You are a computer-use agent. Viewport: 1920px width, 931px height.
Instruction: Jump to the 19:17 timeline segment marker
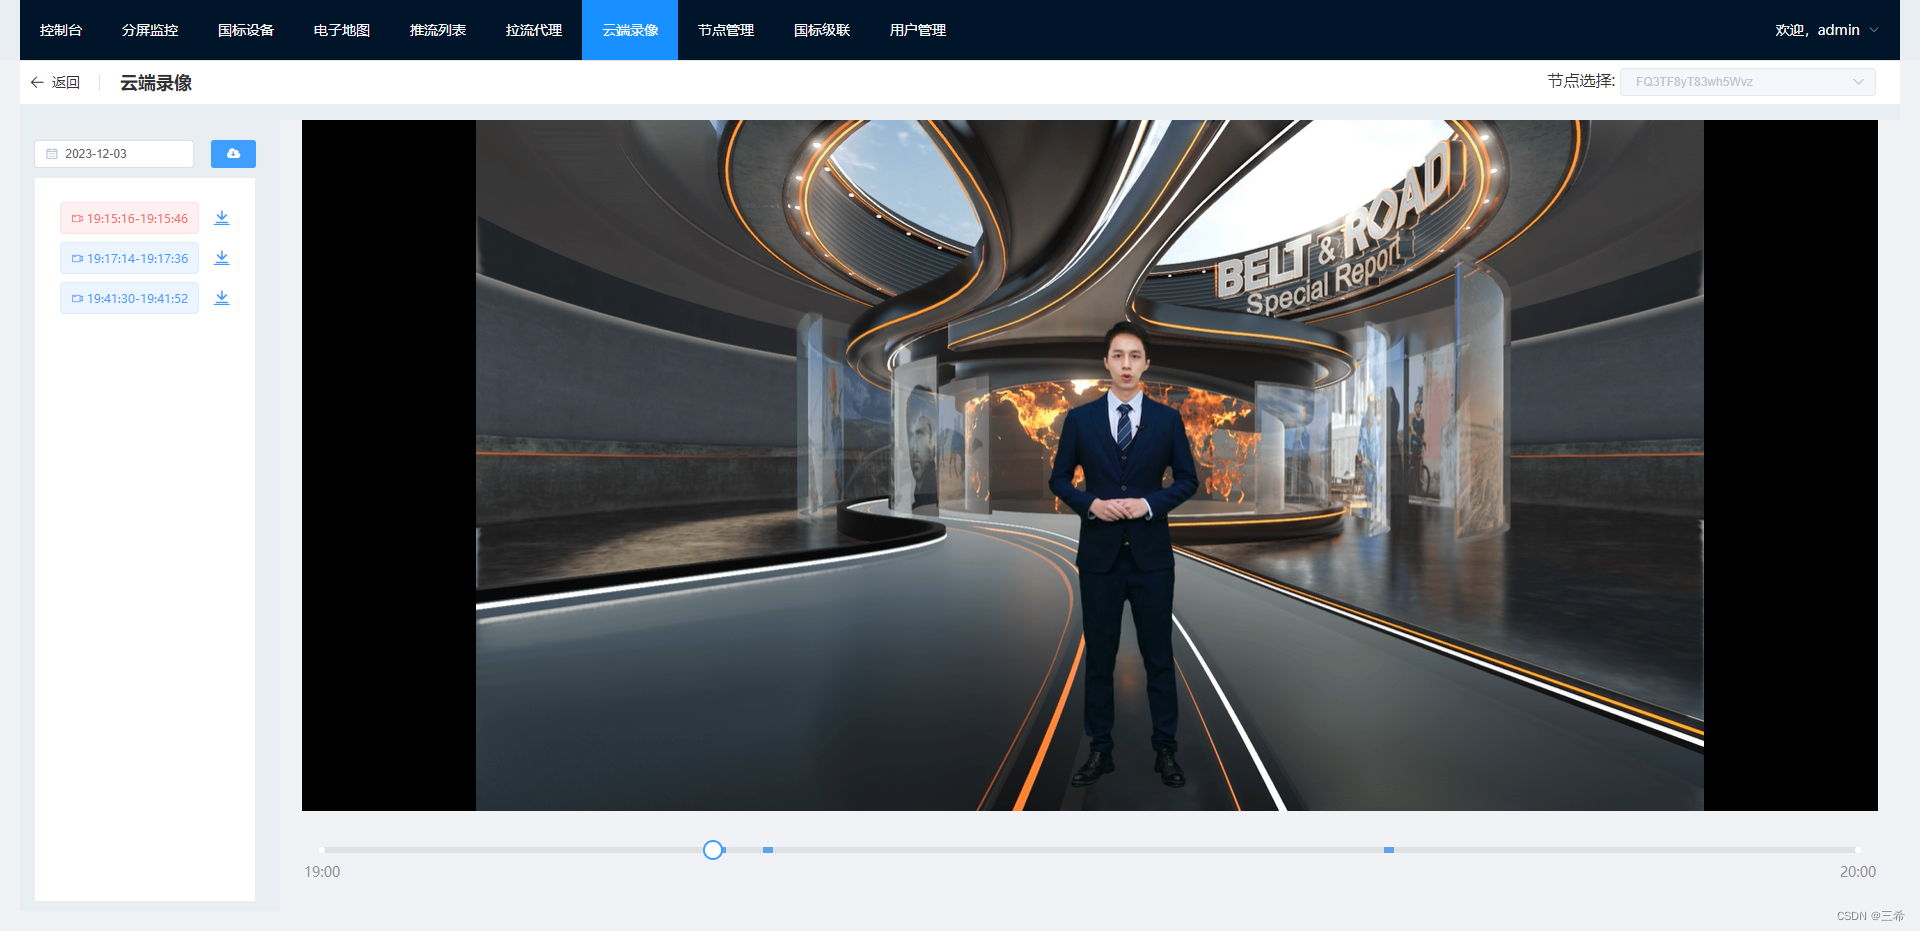pos(768,850)
